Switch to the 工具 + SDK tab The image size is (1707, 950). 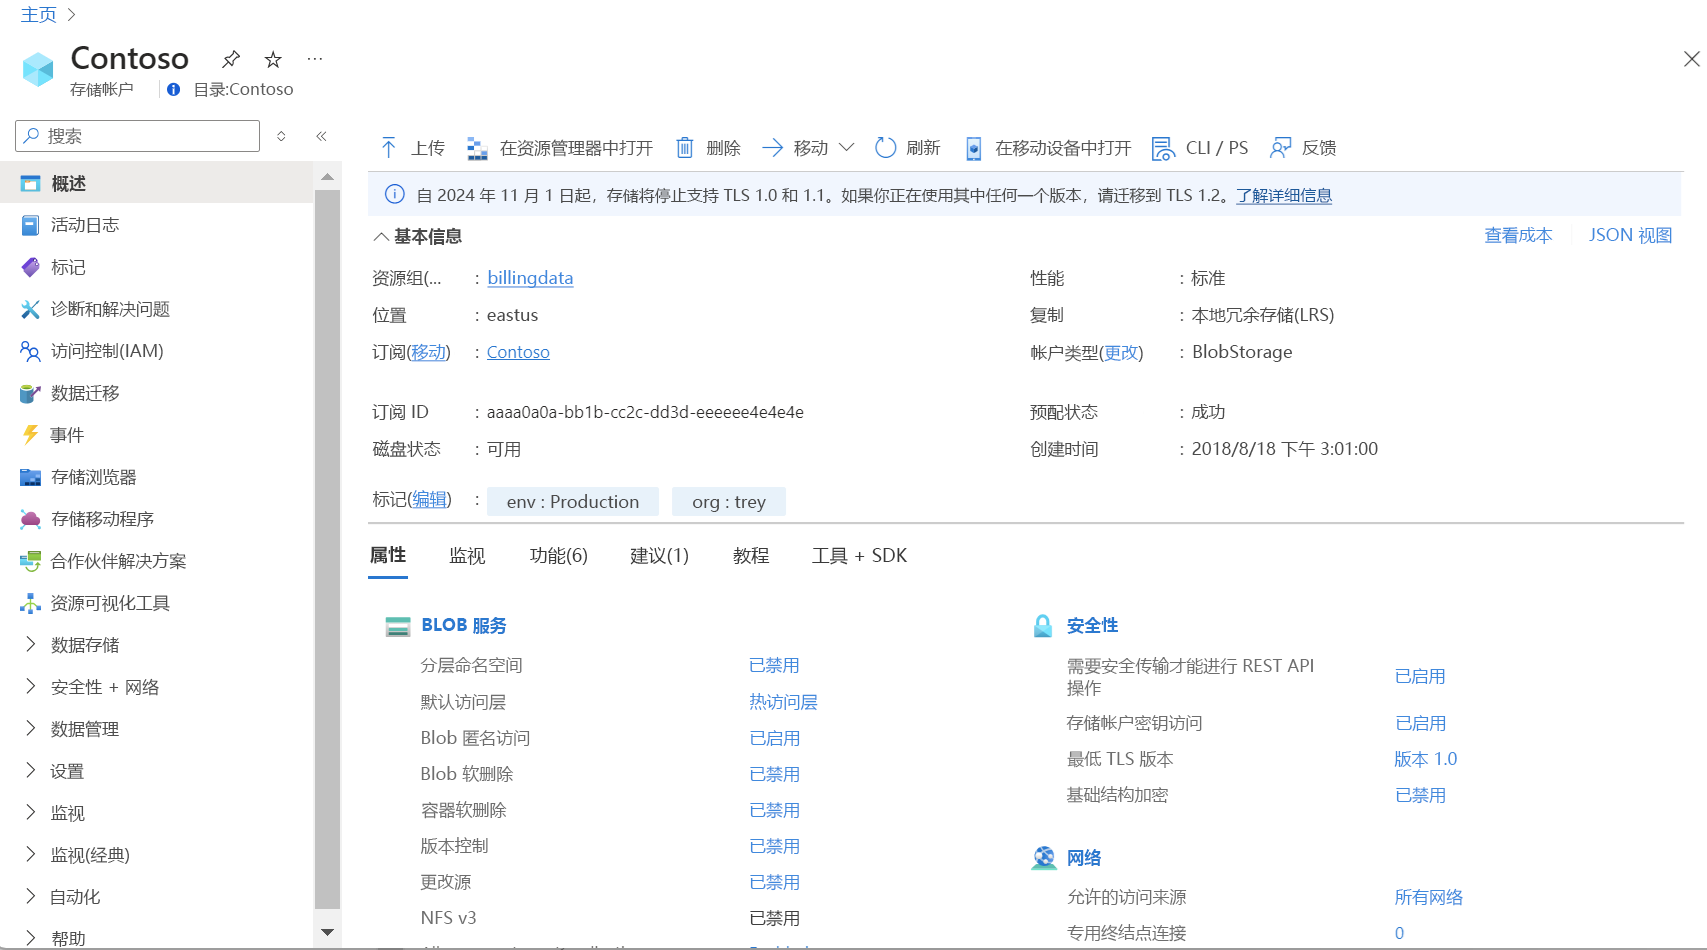860,556
